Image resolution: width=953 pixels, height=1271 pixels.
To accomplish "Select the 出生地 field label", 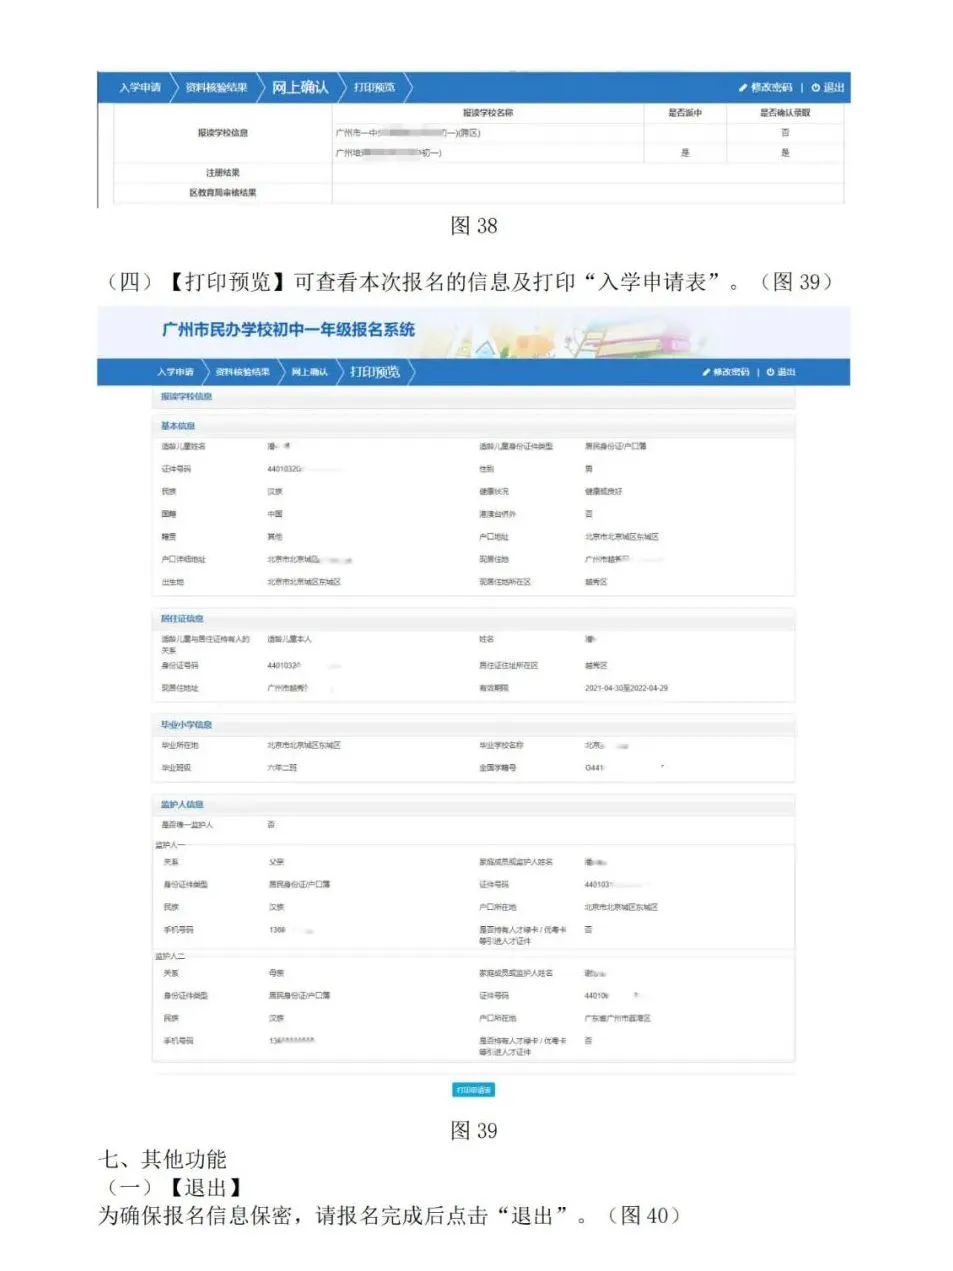I will click(173, 582).
